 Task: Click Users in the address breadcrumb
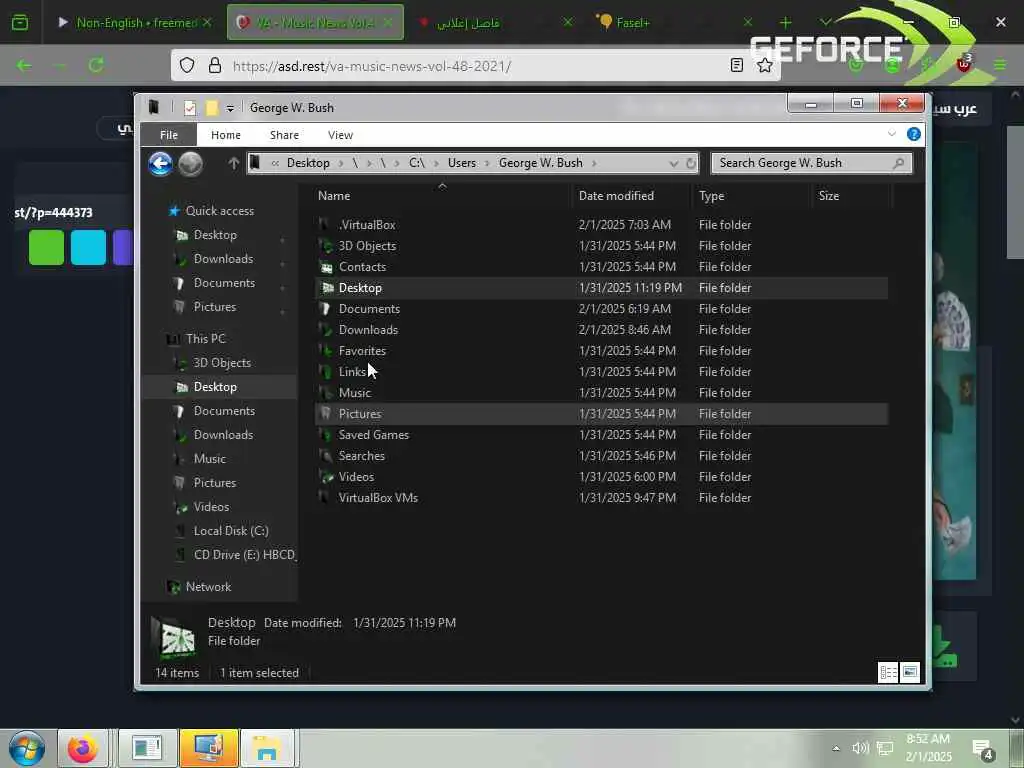(462, 163)
